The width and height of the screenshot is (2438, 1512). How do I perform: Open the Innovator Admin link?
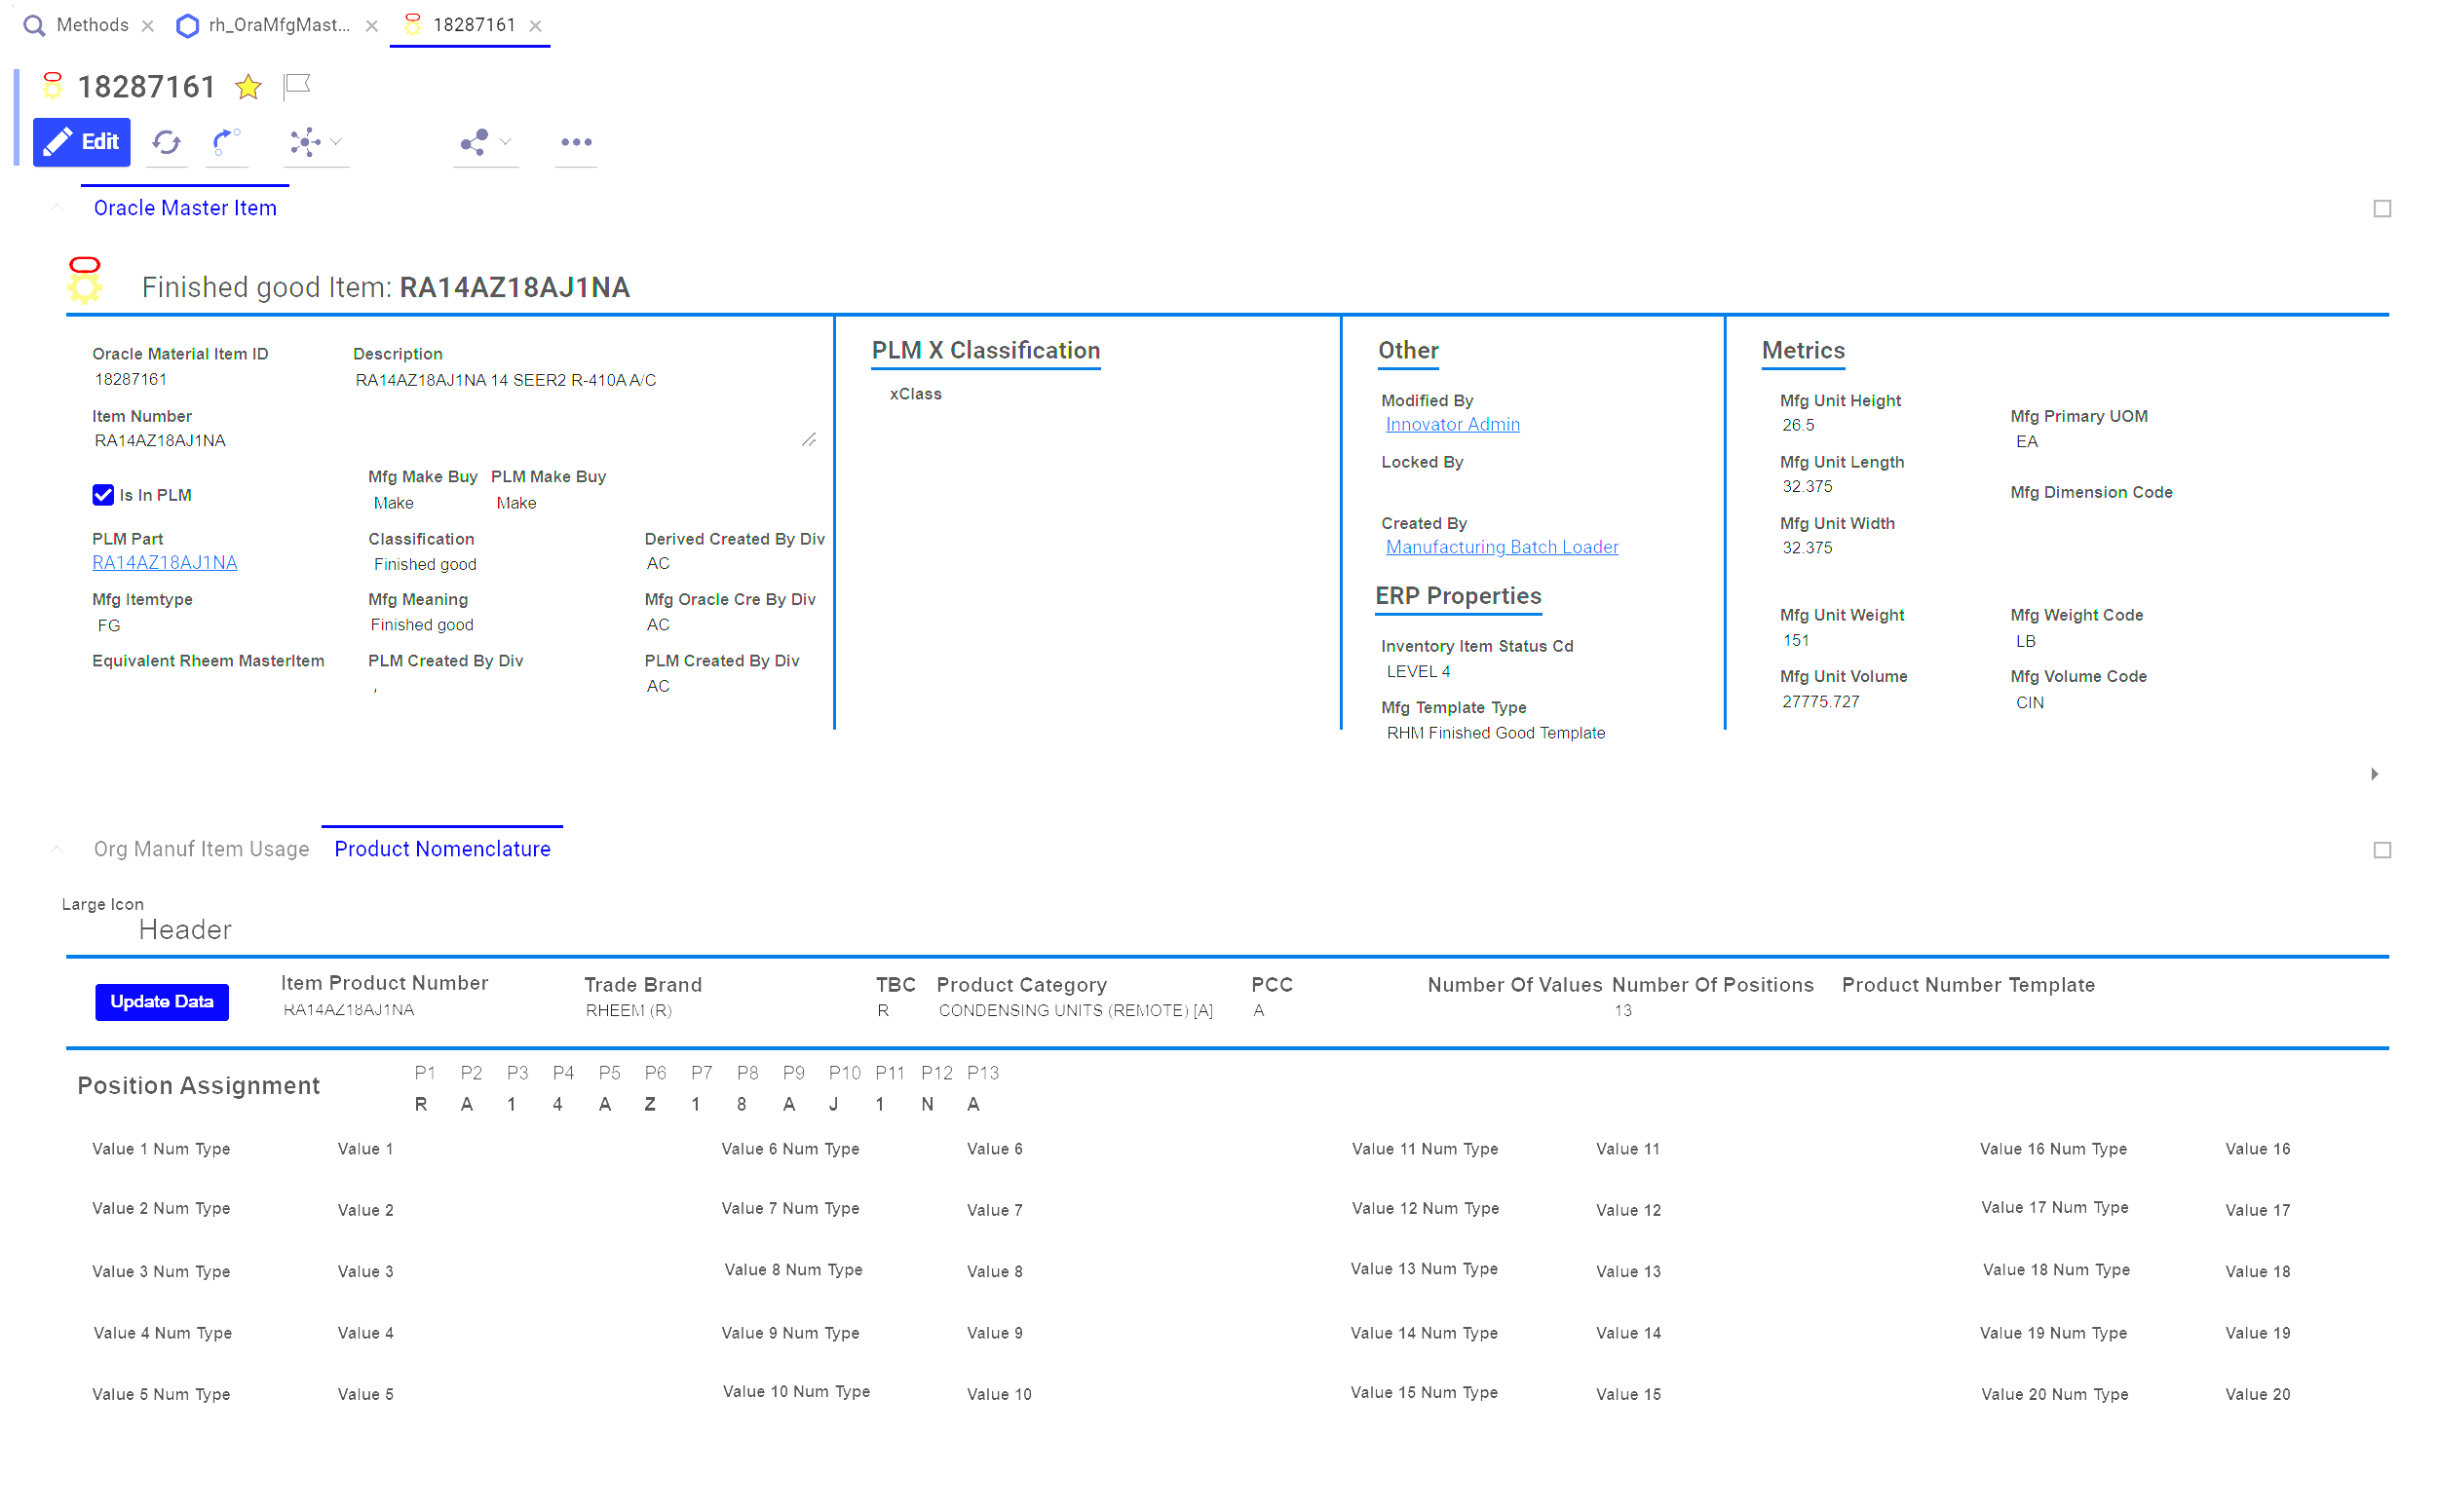pyautogui.click(x=1452, y=425)
